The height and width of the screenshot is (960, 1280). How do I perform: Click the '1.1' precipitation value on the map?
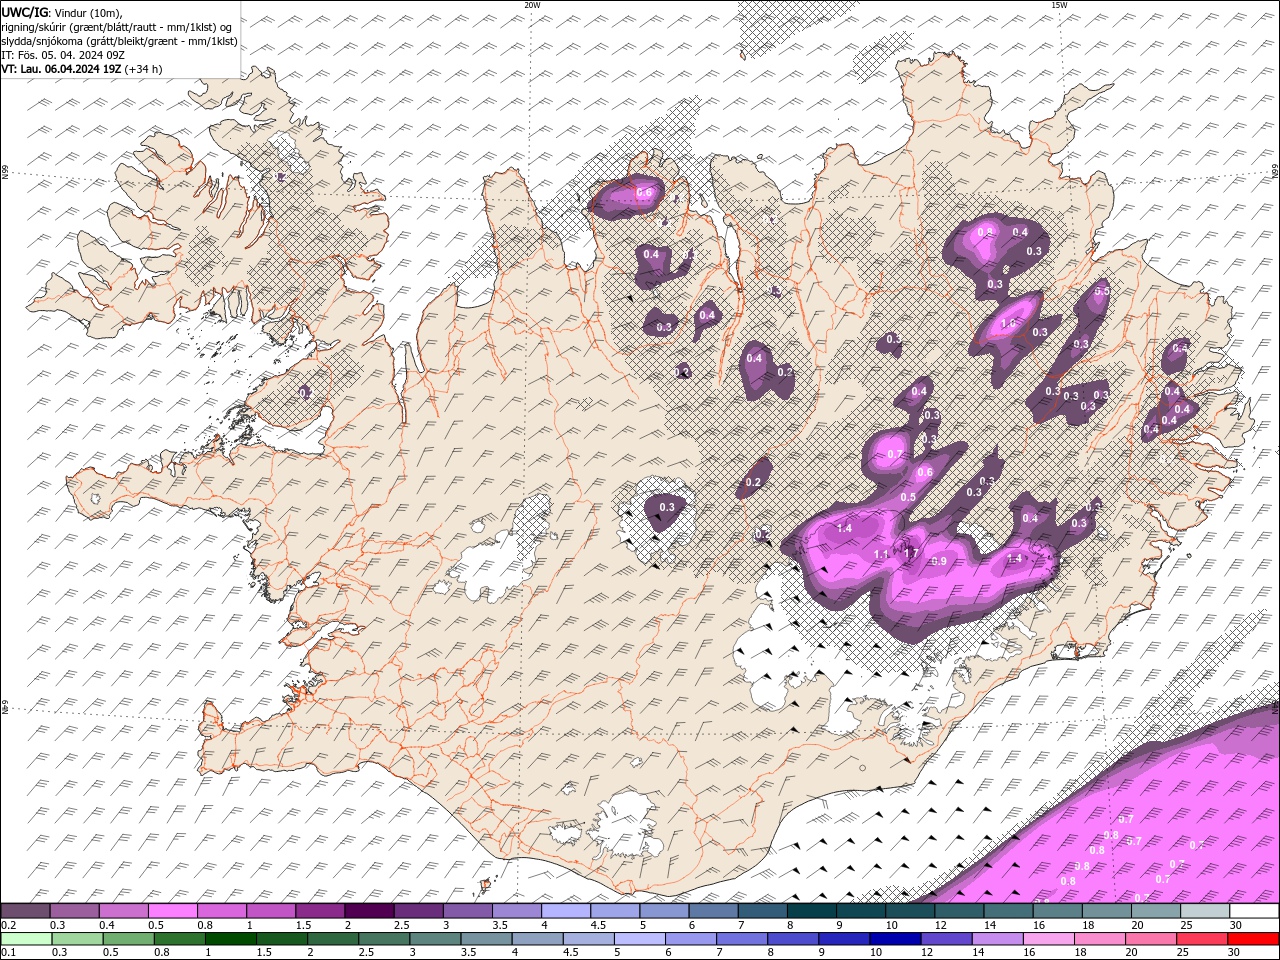(881, 554)
